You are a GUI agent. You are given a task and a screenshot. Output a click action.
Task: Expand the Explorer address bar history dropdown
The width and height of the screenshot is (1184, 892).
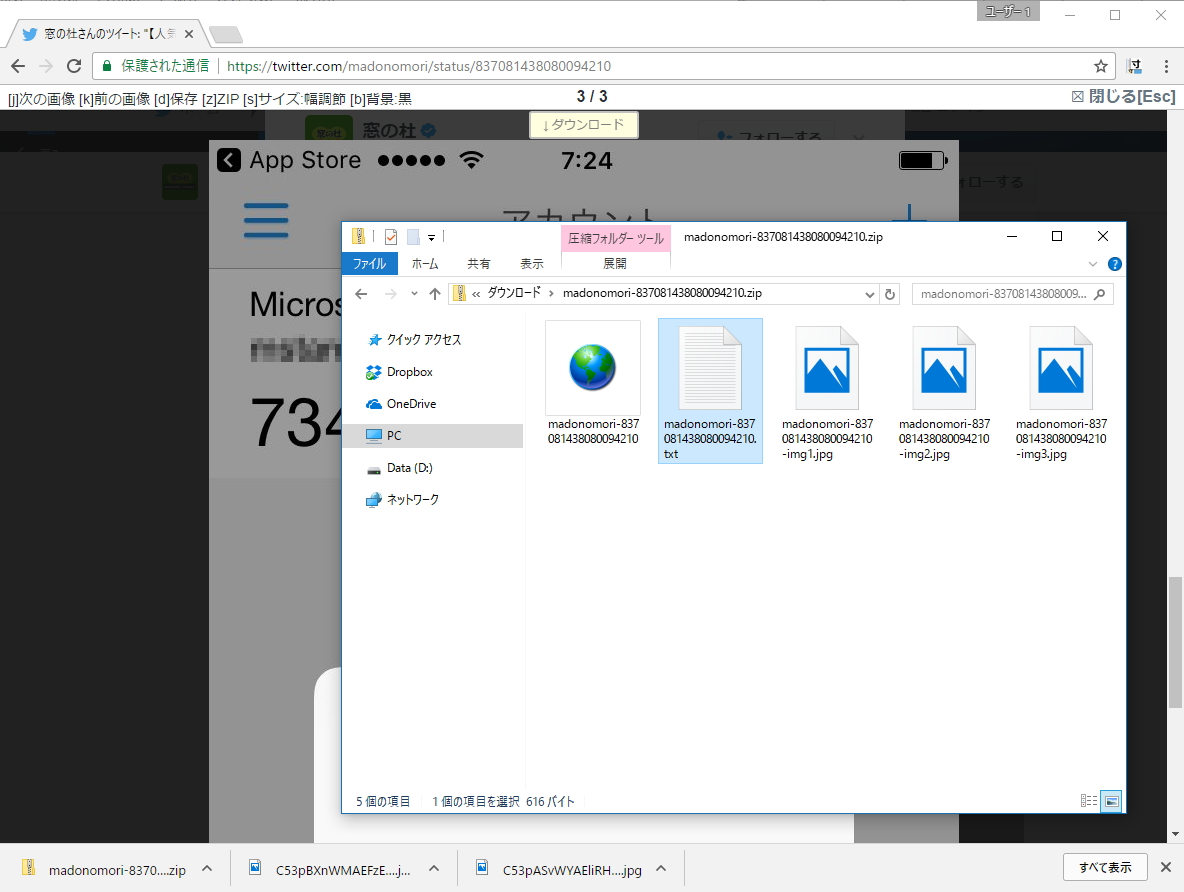[x=869, y=295]
